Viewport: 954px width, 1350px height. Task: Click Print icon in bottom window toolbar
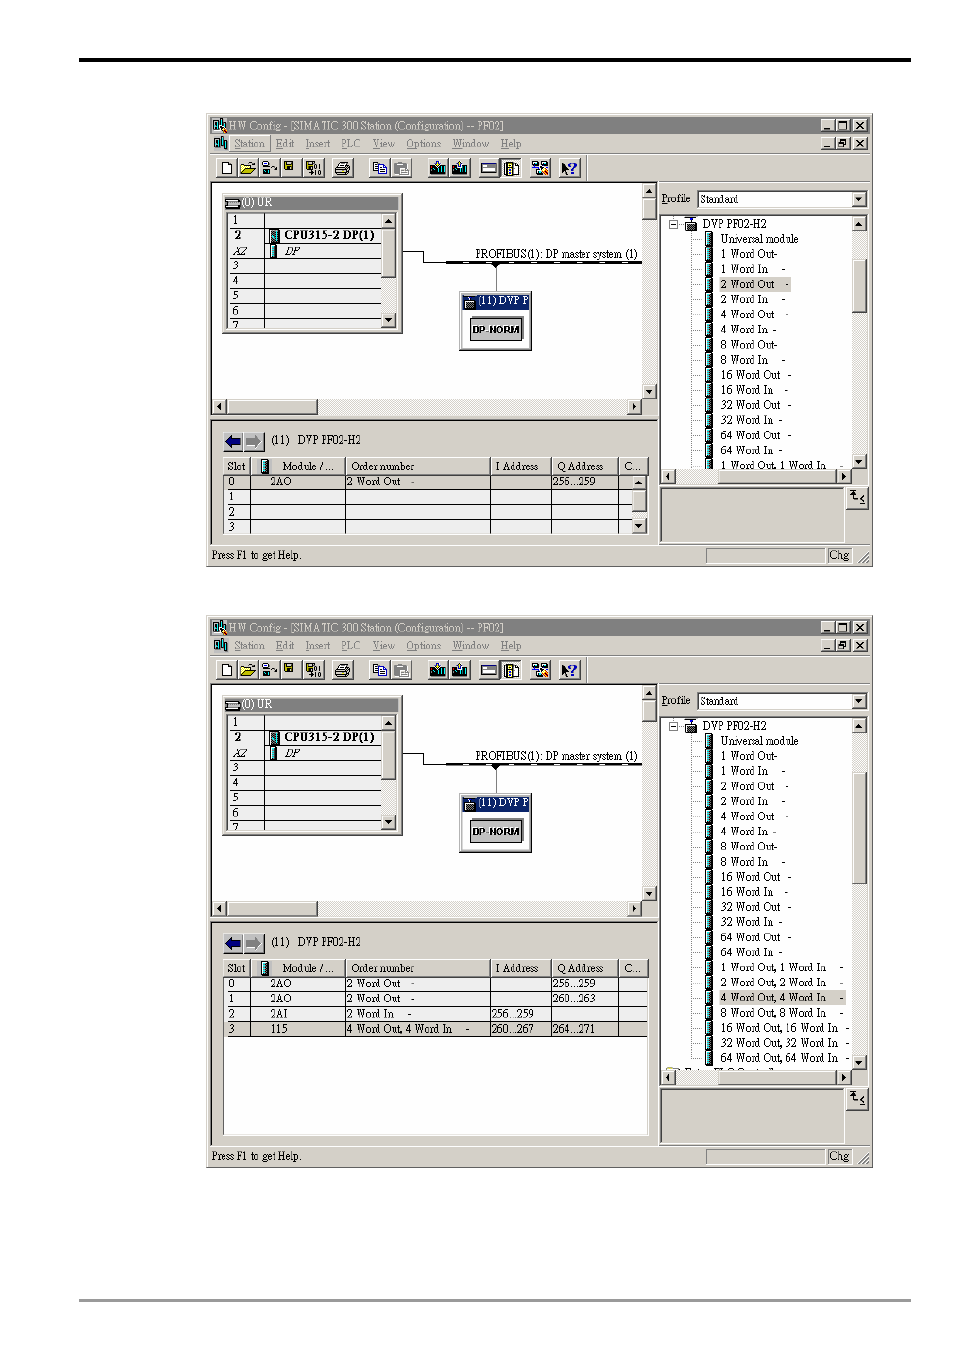pos(343,670)
